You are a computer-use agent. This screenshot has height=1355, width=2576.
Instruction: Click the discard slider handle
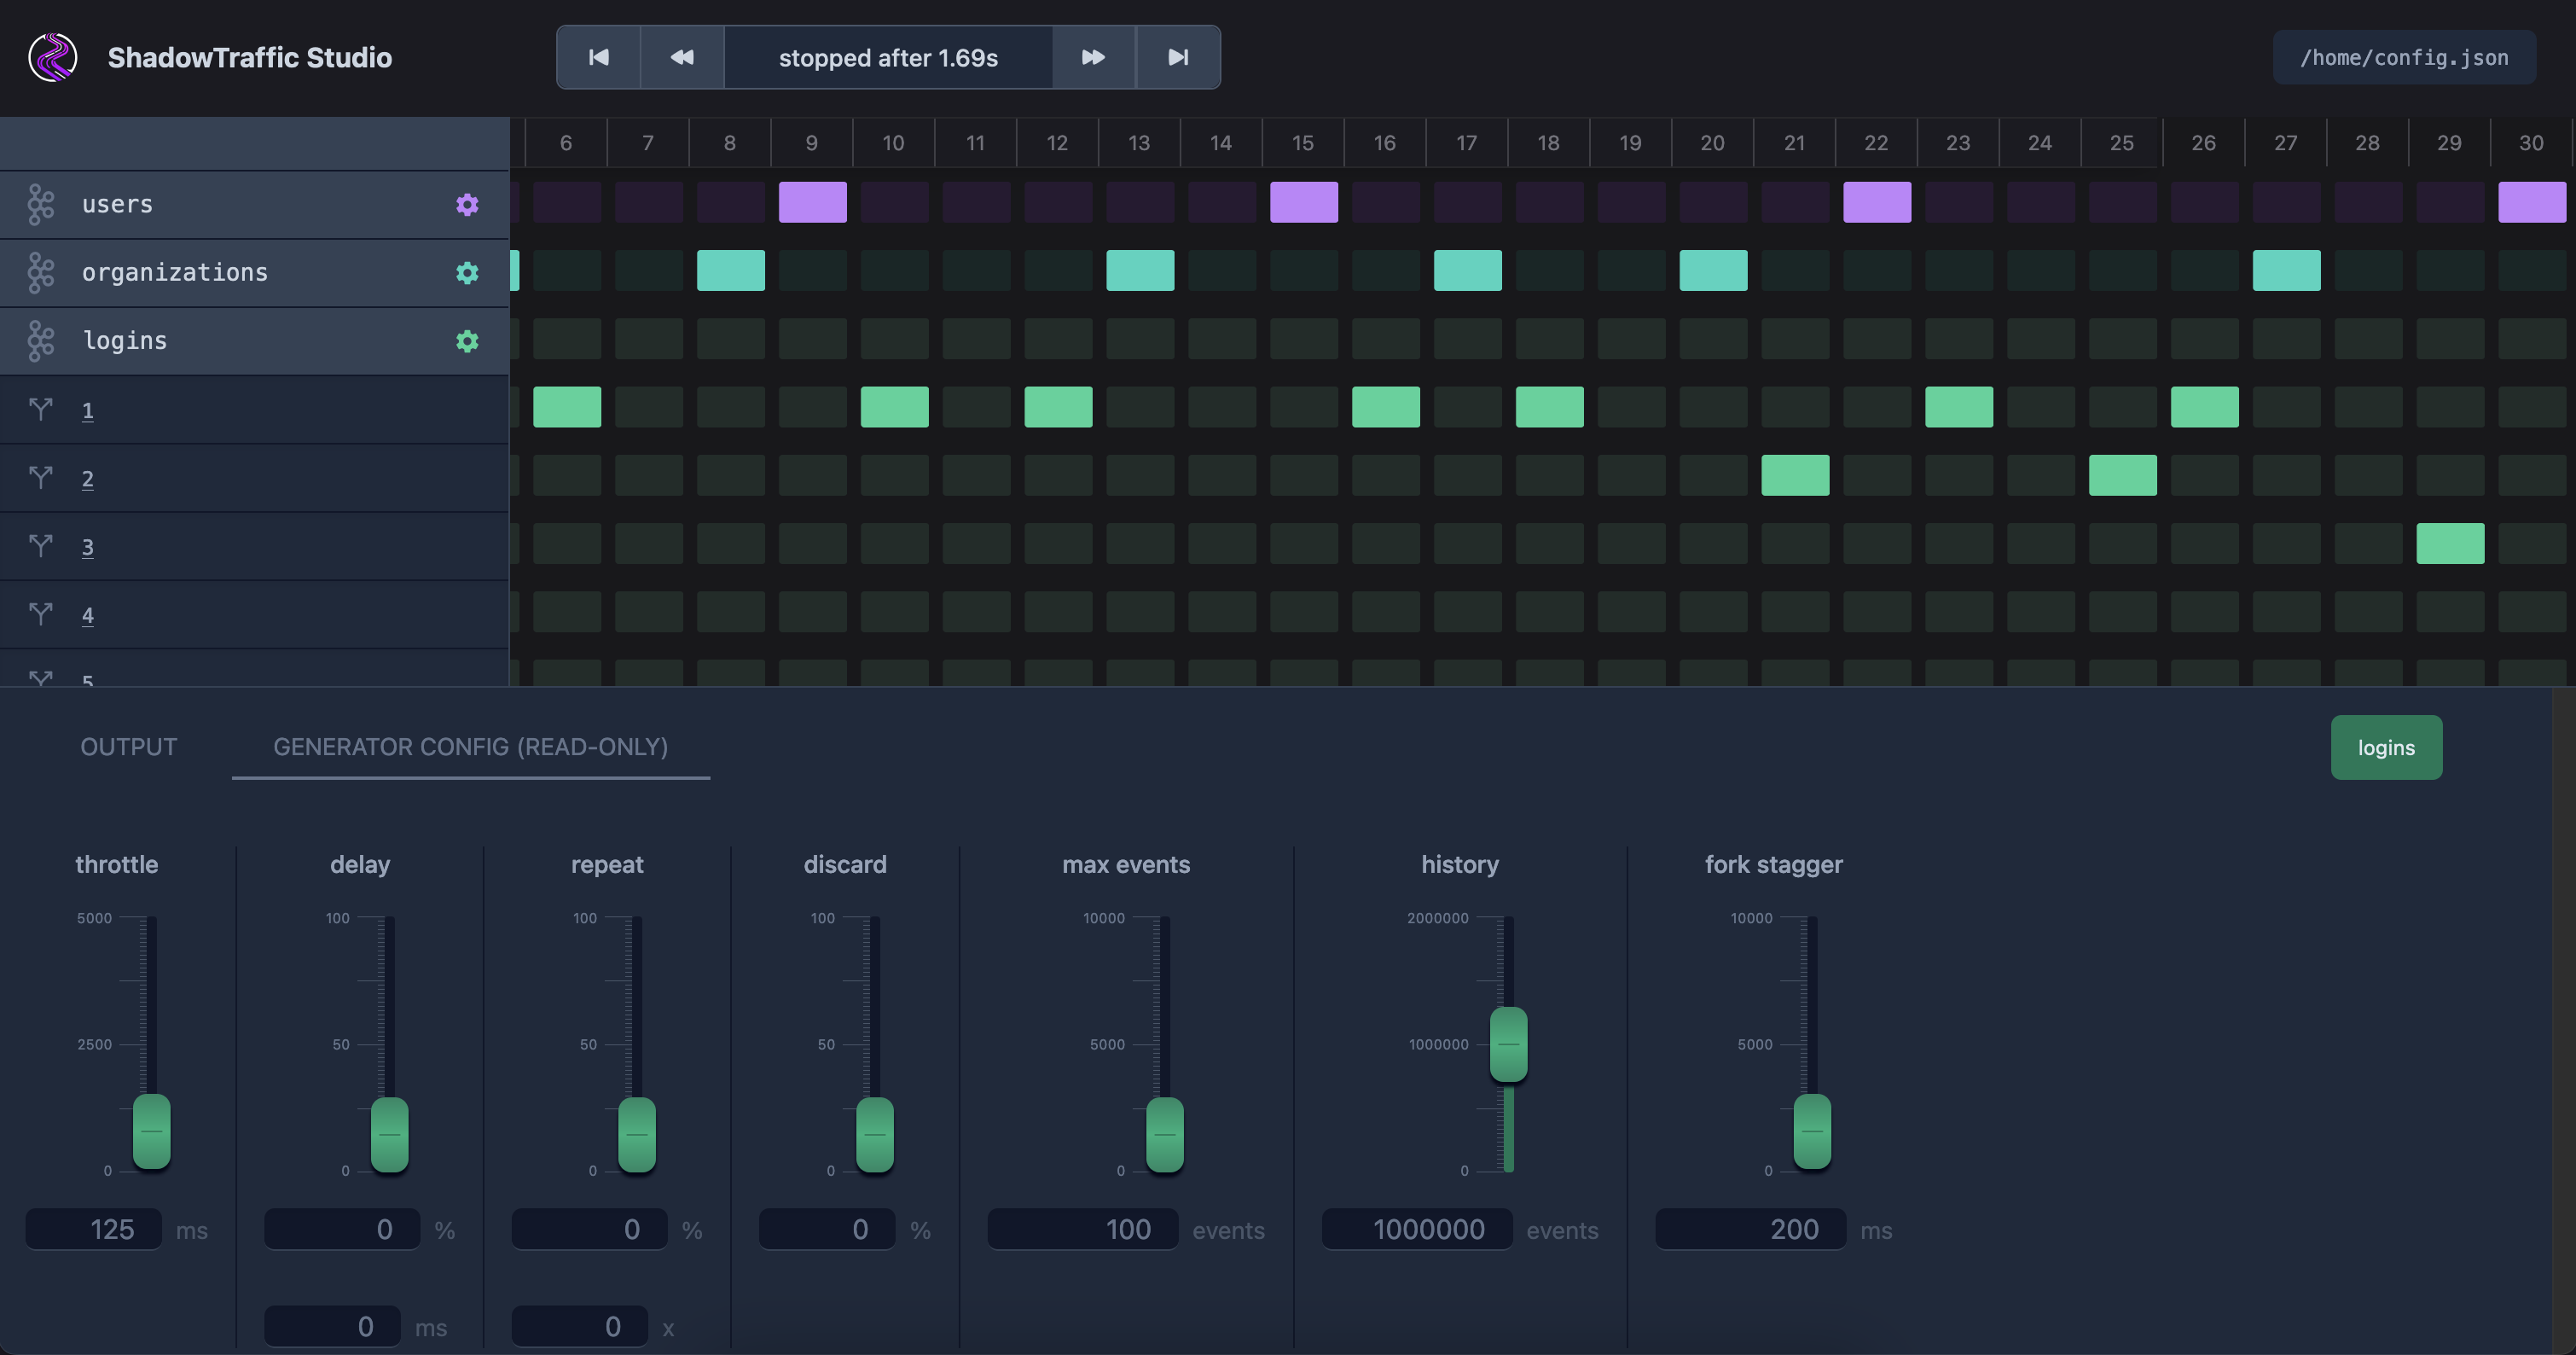click(875, 1134)
